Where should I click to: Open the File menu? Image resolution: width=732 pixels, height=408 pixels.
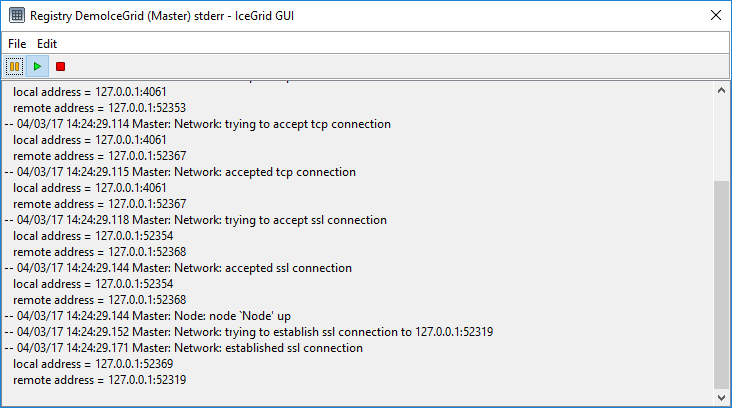[x=17, y=44]
